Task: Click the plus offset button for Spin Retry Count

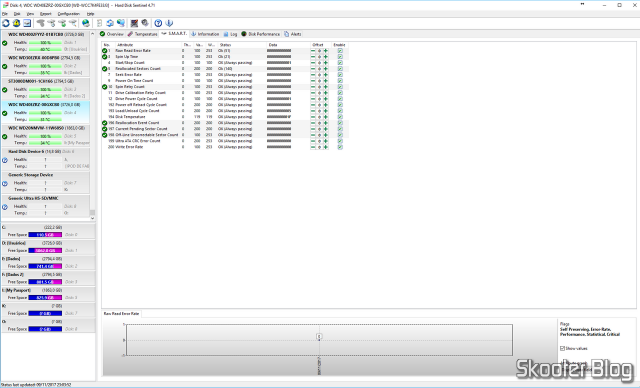Action: [x=326, y=87]
